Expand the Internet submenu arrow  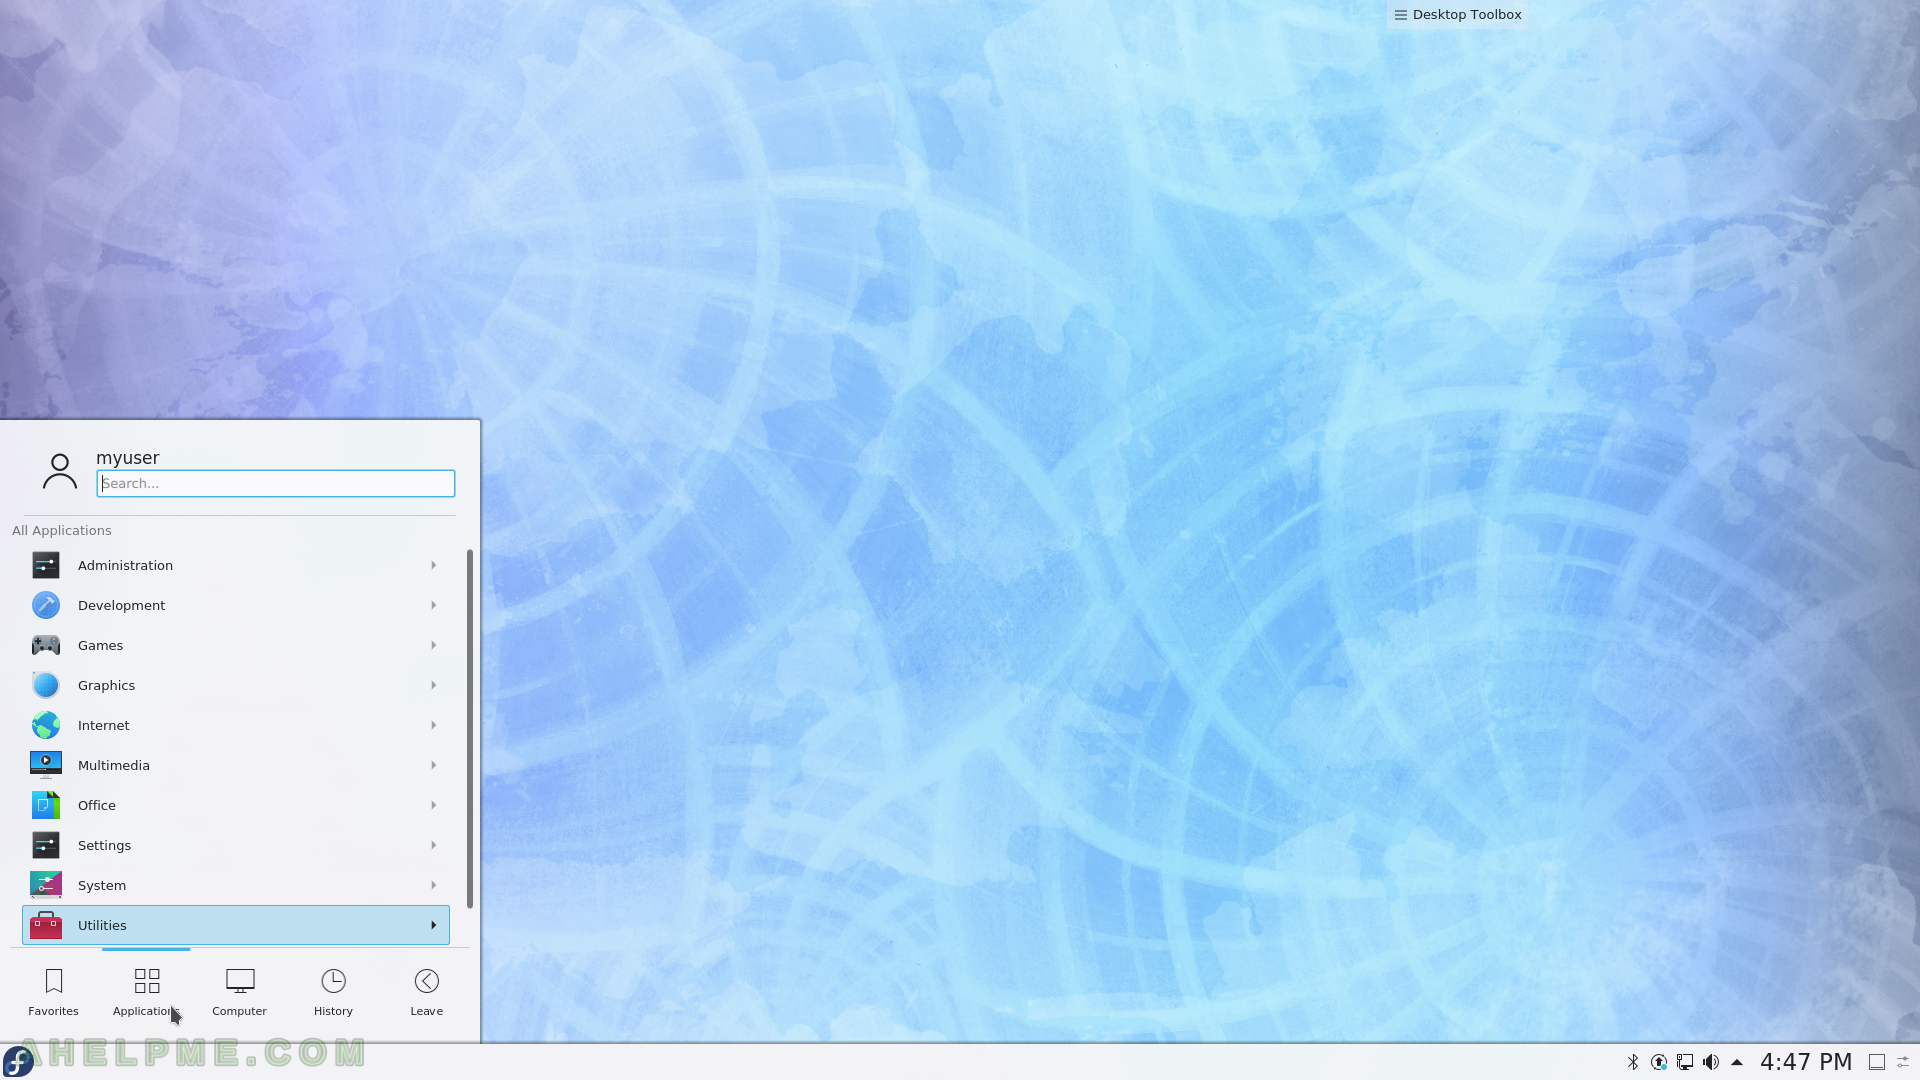(x=434, y=725)
